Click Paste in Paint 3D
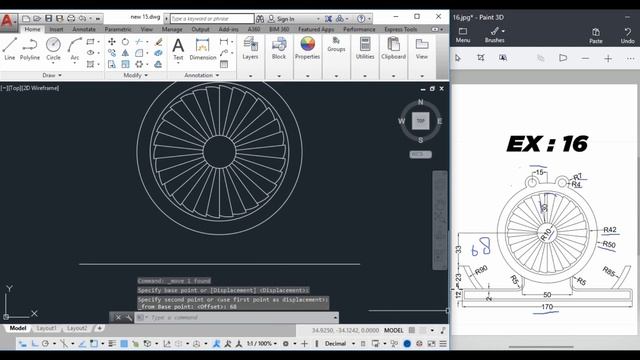The width and height of the screenshot is (640, 360). click(x=596, y=36)
